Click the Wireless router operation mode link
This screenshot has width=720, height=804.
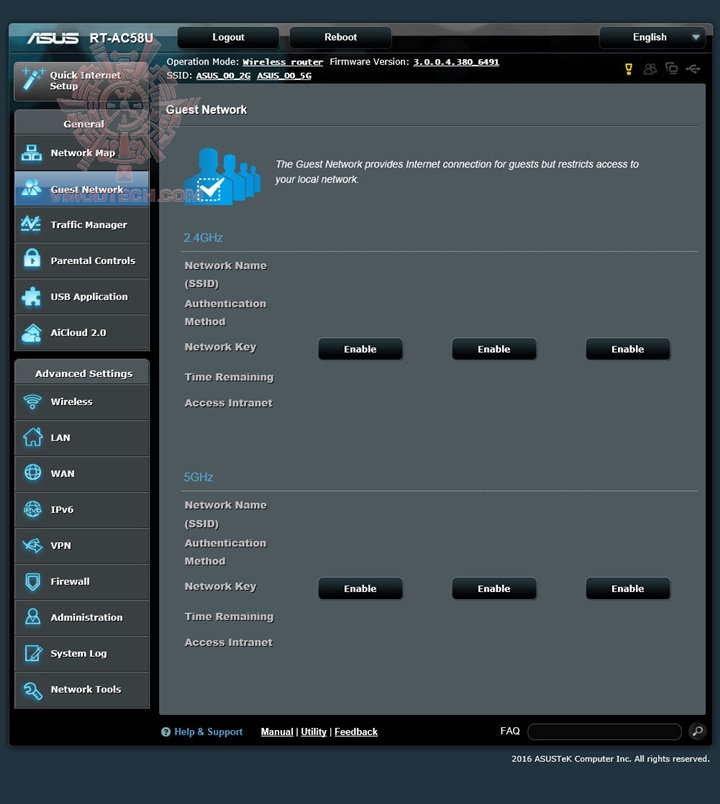[x=283, y=62]
